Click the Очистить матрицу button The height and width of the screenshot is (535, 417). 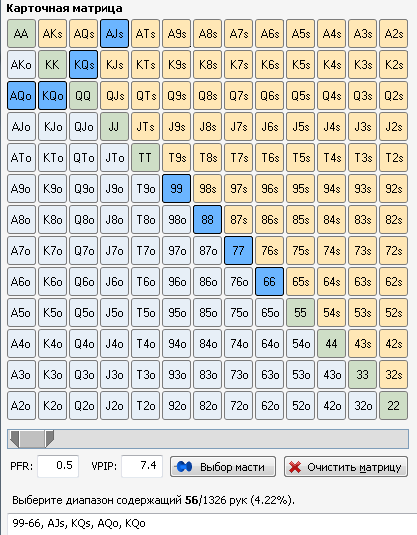coord(346,467)
